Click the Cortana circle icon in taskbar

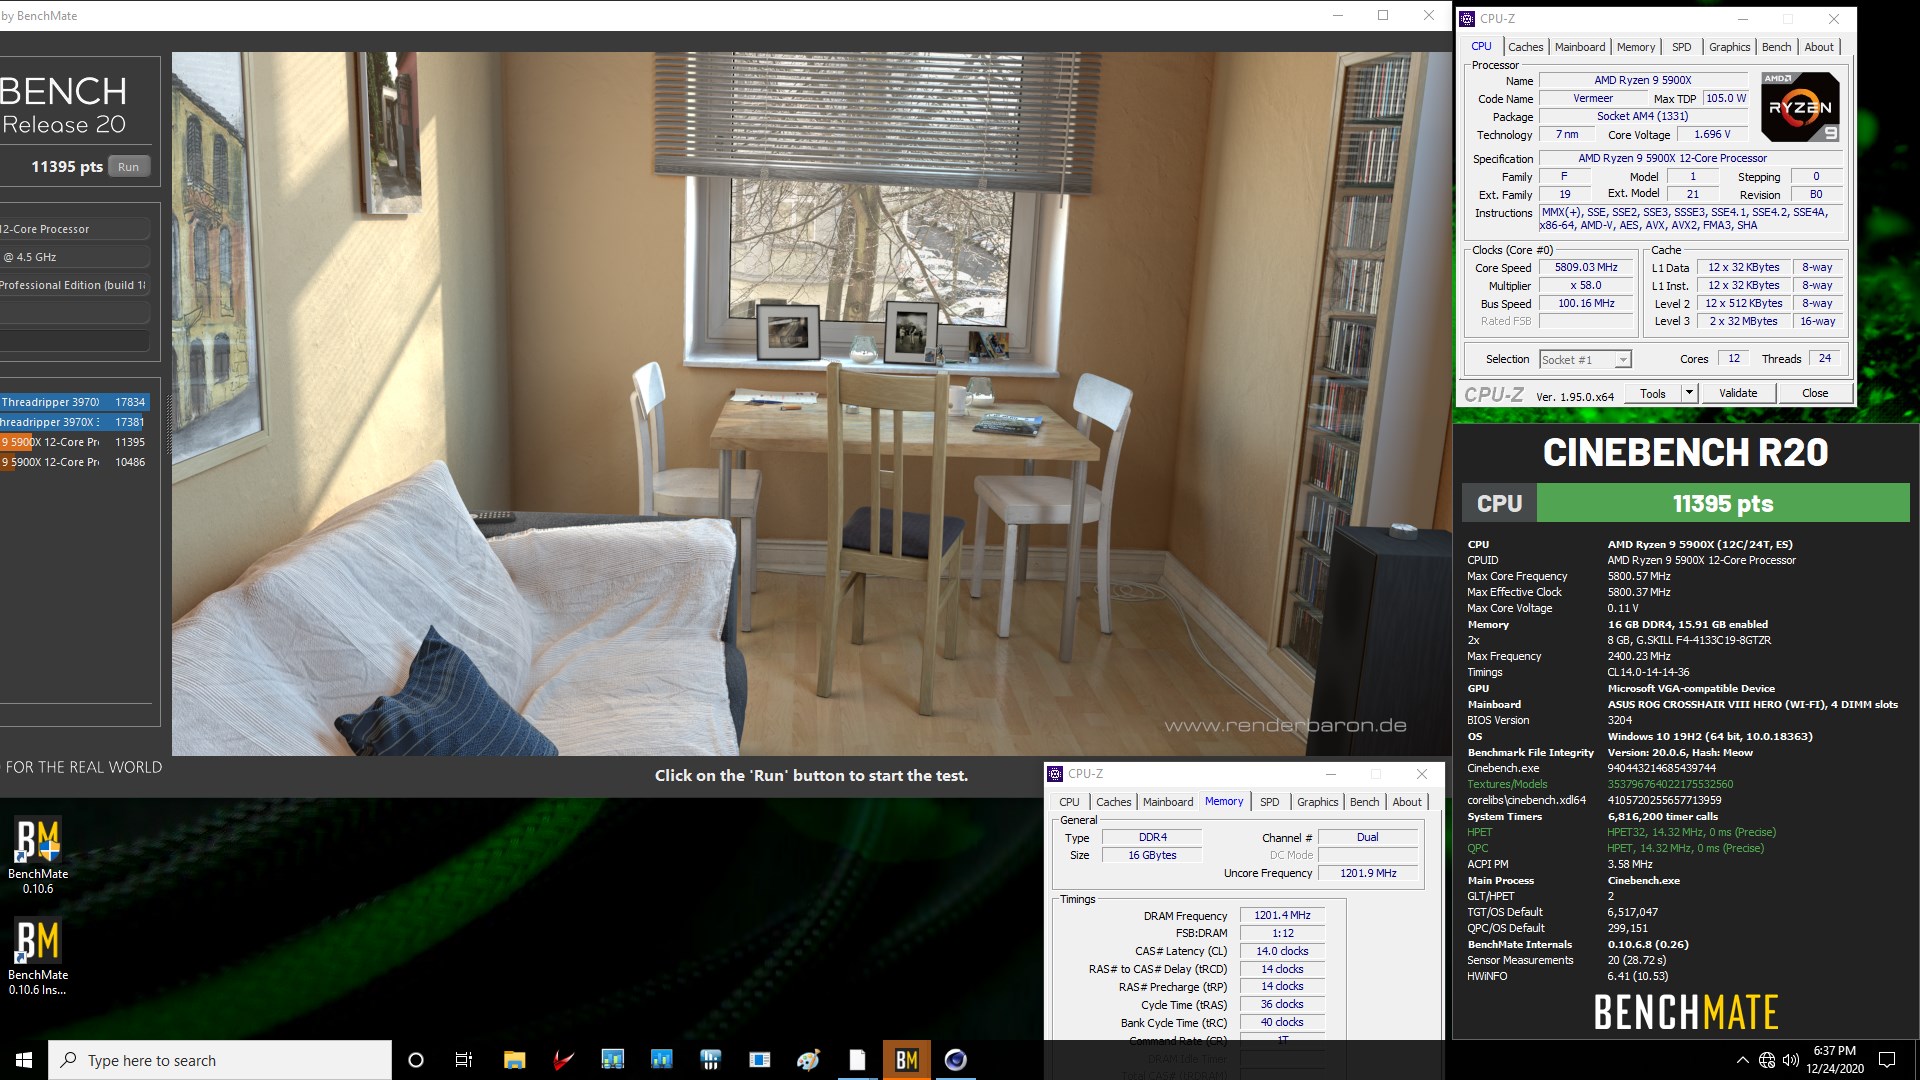(416, 1060)
